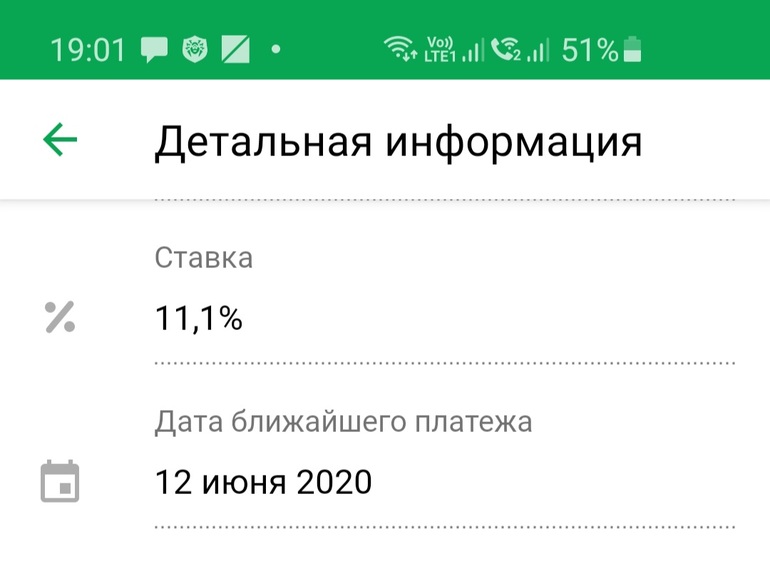Tap the 12 июня 2020 date

[263, 483]
